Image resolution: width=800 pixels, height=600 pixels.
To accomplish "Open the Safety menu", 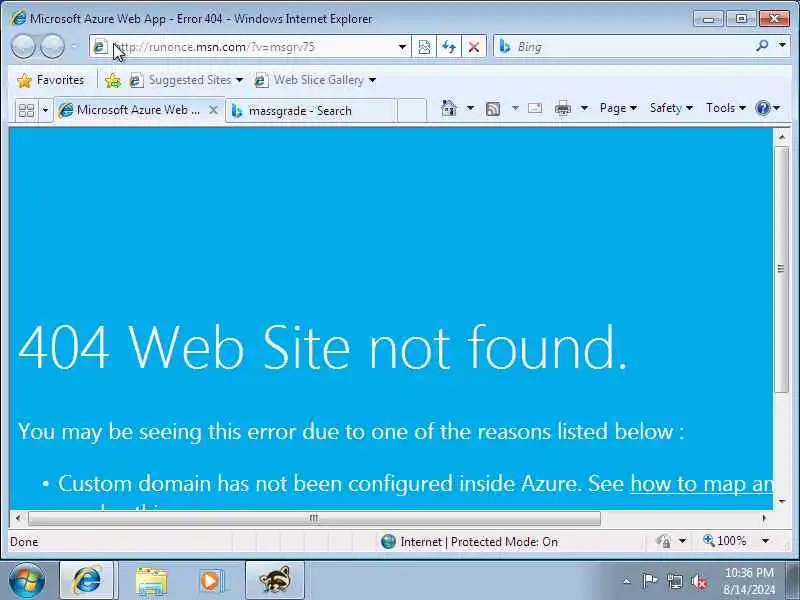I will pos(671,108).
